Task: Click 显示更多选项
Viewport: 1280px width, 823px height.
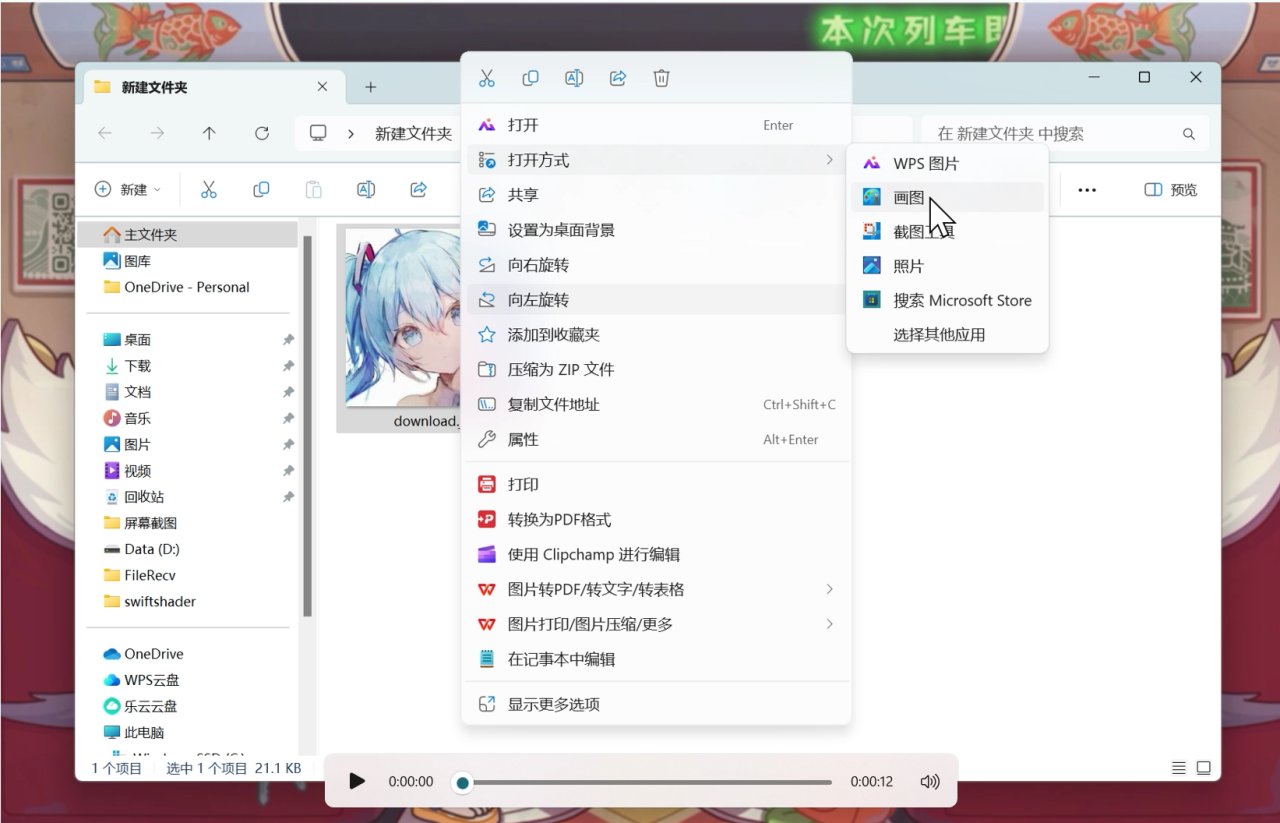Action: tap(656, 704)
